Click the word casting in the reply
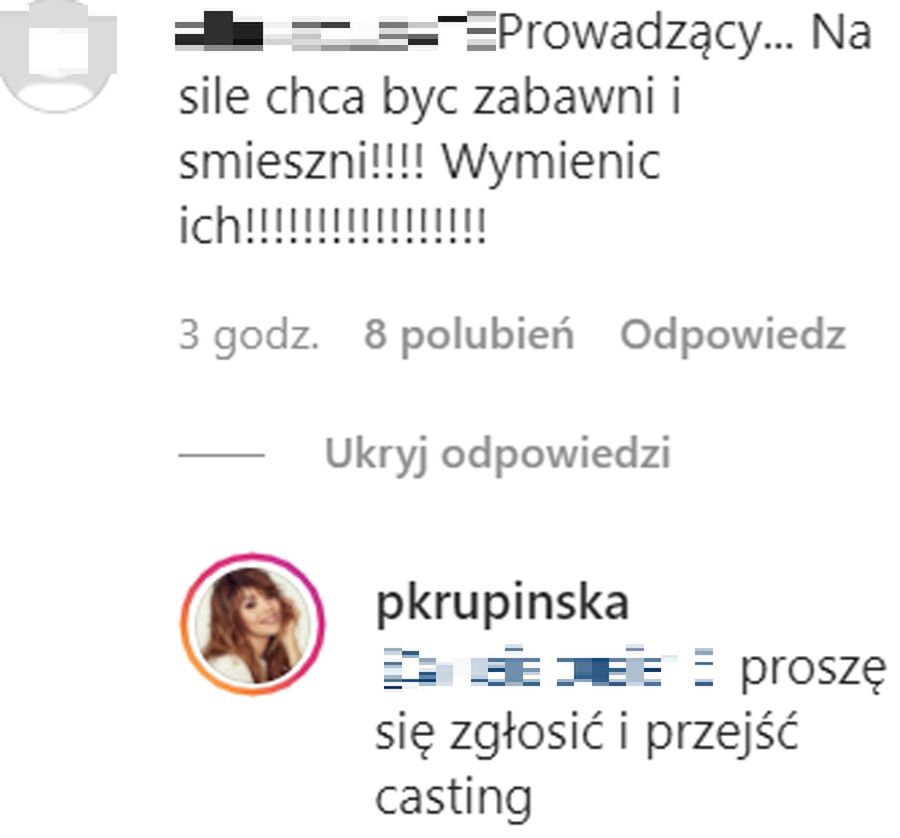This screenshot has width=900, height=838. [x=453, y=799]
